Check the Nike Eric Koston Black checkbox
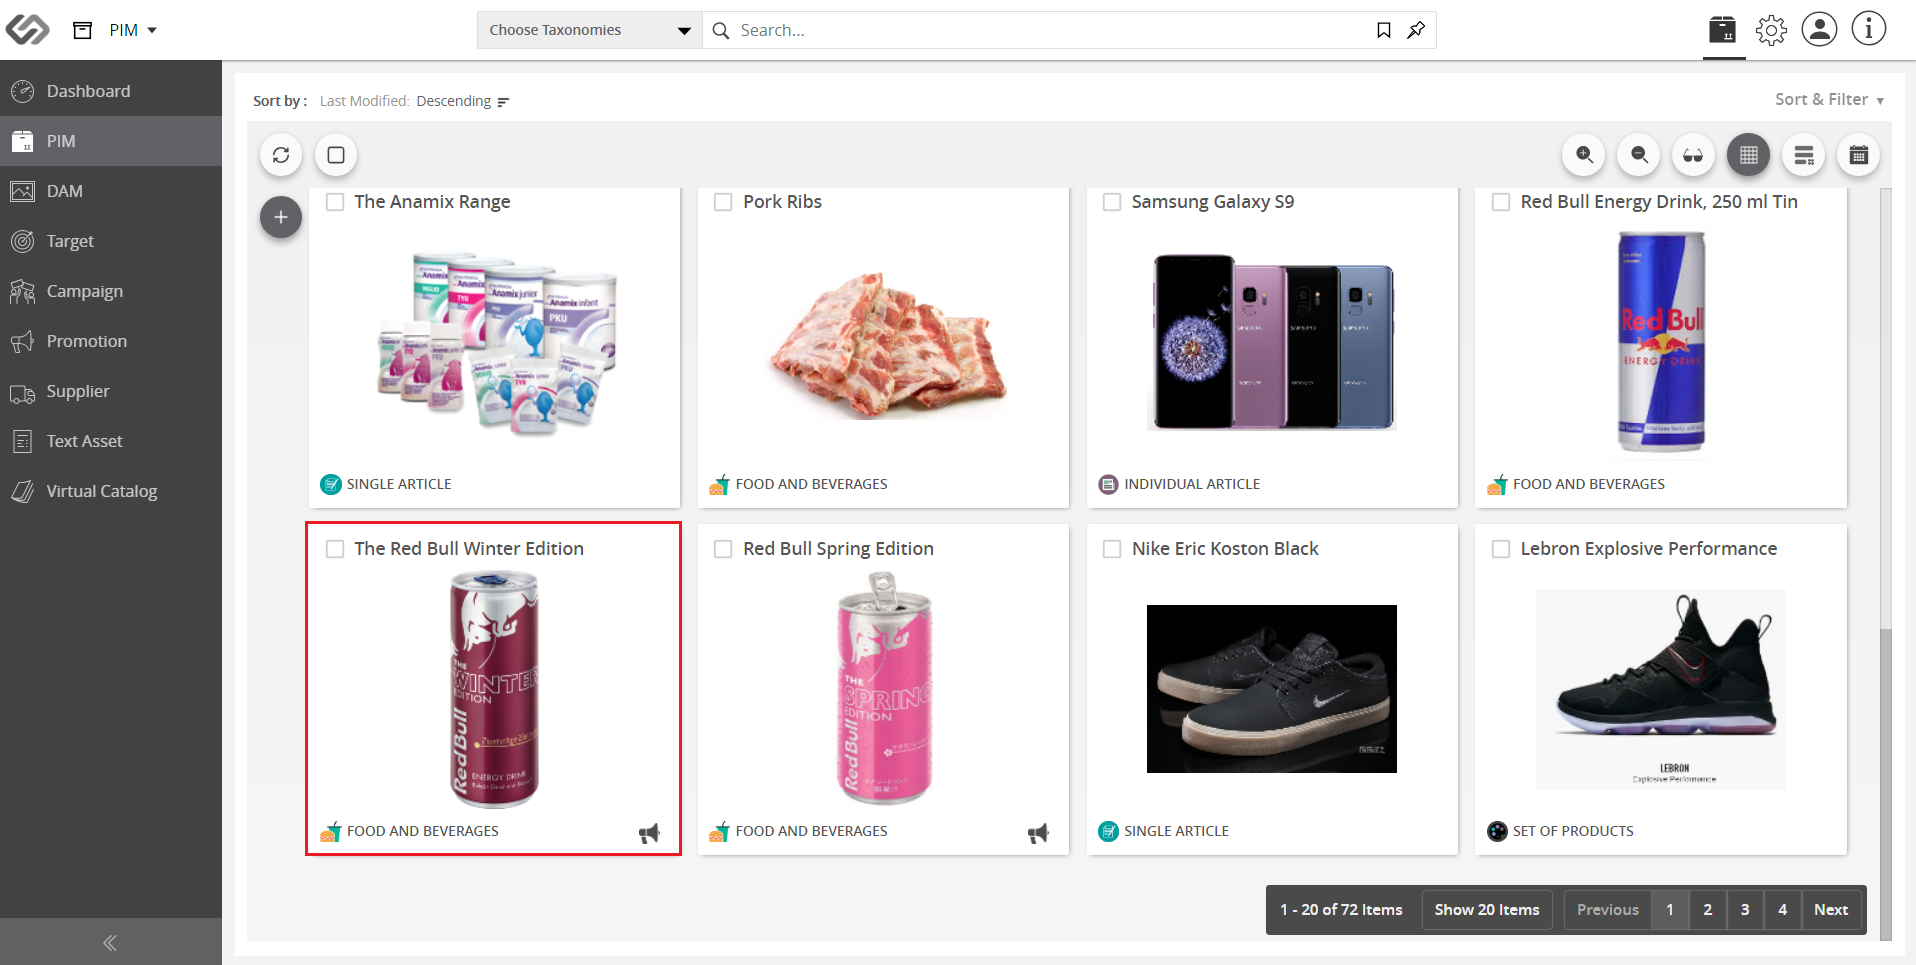Image resolution: width=1916 pixels, height=965 pixels. pyautogui.click(x=1112, y=549)
